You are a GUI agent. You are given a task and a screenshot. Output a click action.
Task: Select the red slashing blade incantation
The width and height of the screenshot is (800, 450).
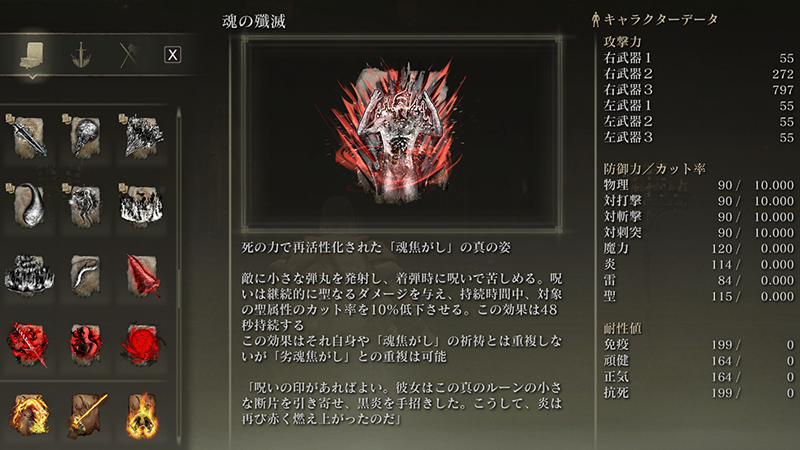pos(29,344)
